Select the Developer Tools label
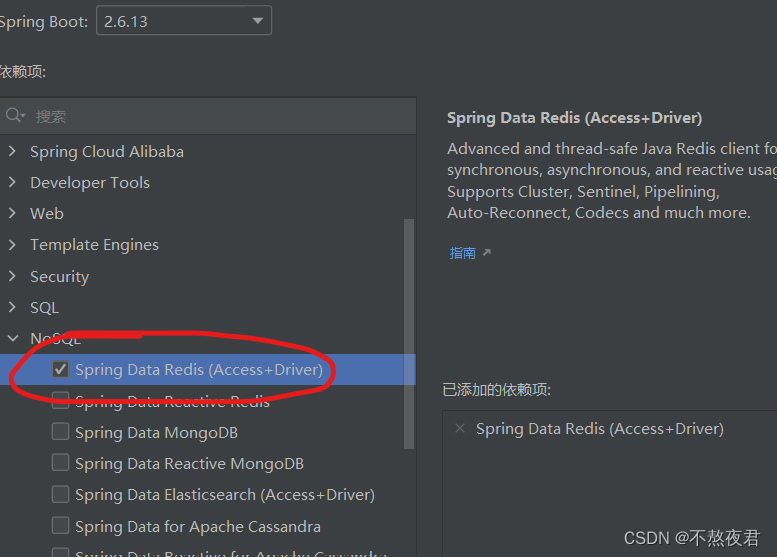The width and height of the screenshot is (777, 557). coord(90,183)
